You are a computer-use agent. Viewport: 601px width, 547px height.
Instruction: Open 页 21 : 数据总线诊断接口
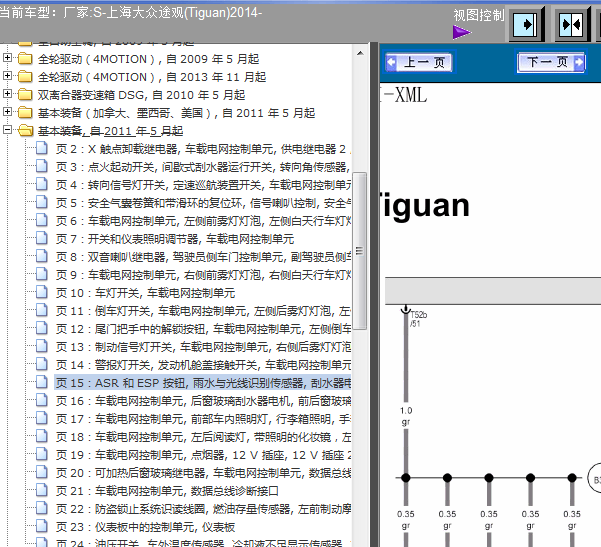pos(167,491)
